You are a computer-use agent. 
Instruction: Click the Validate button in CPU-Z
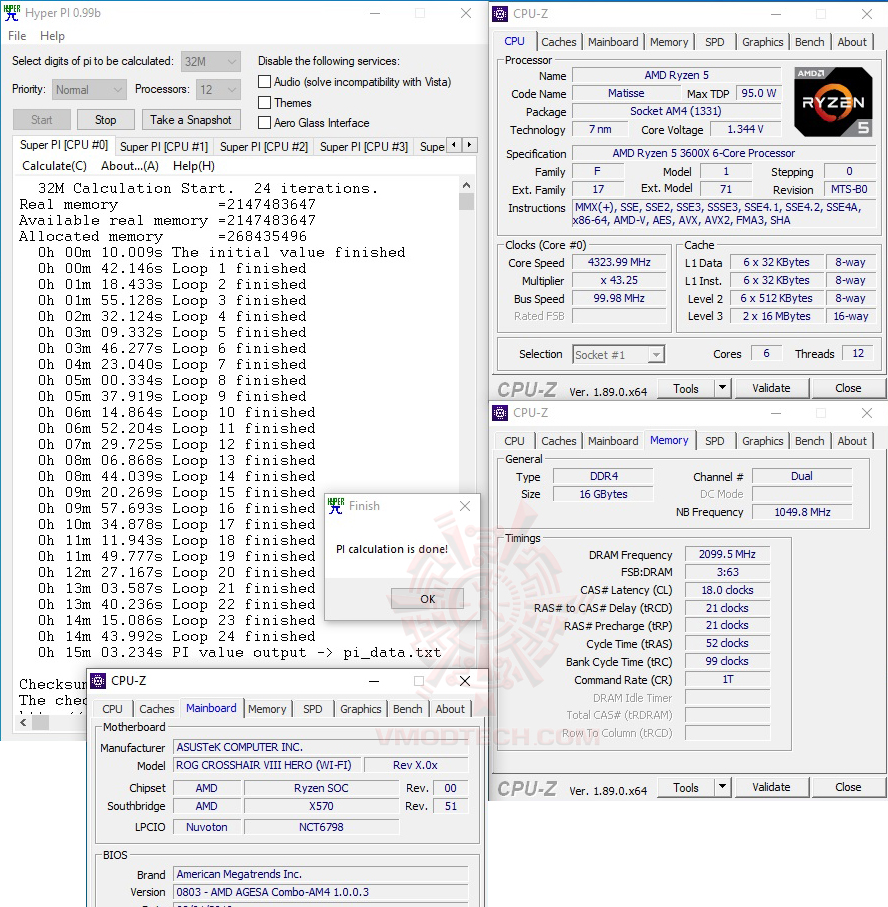(x=772, y=387)
